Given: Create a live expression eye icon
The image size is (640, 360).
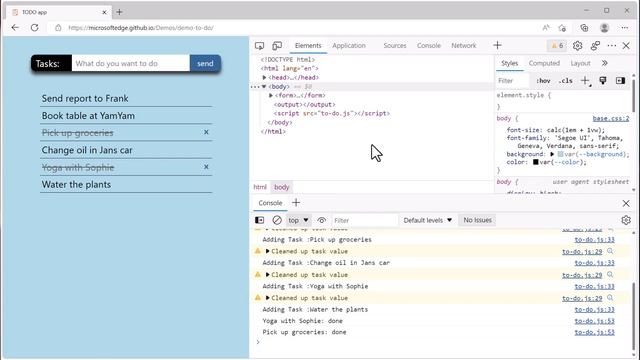Looking at the screenshot, I should (322, 220).
